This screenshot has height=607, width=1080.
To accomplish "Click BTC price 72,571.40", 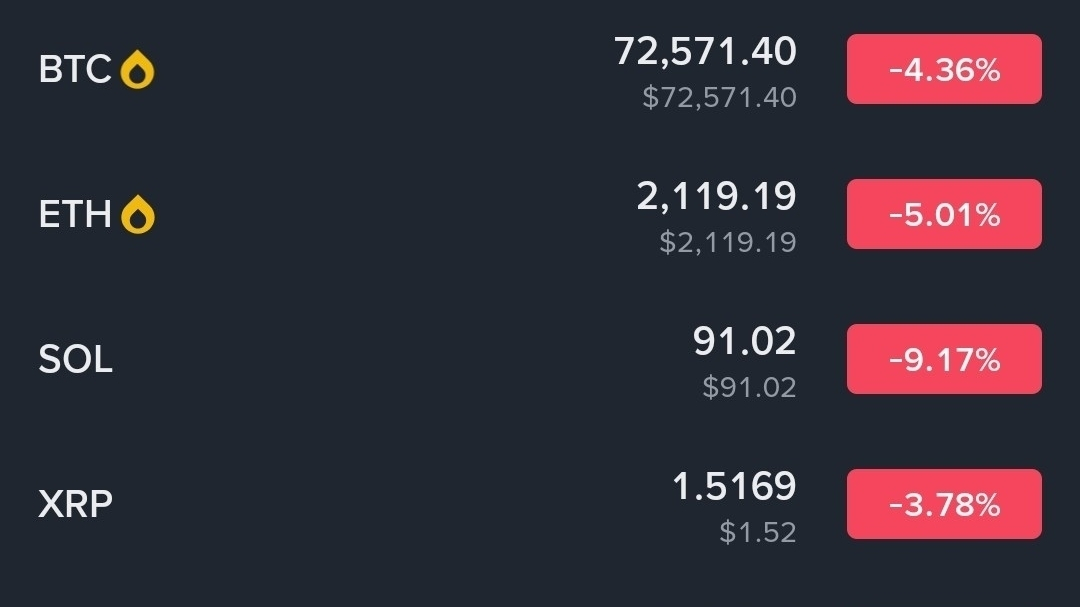I will pos(705,51).
